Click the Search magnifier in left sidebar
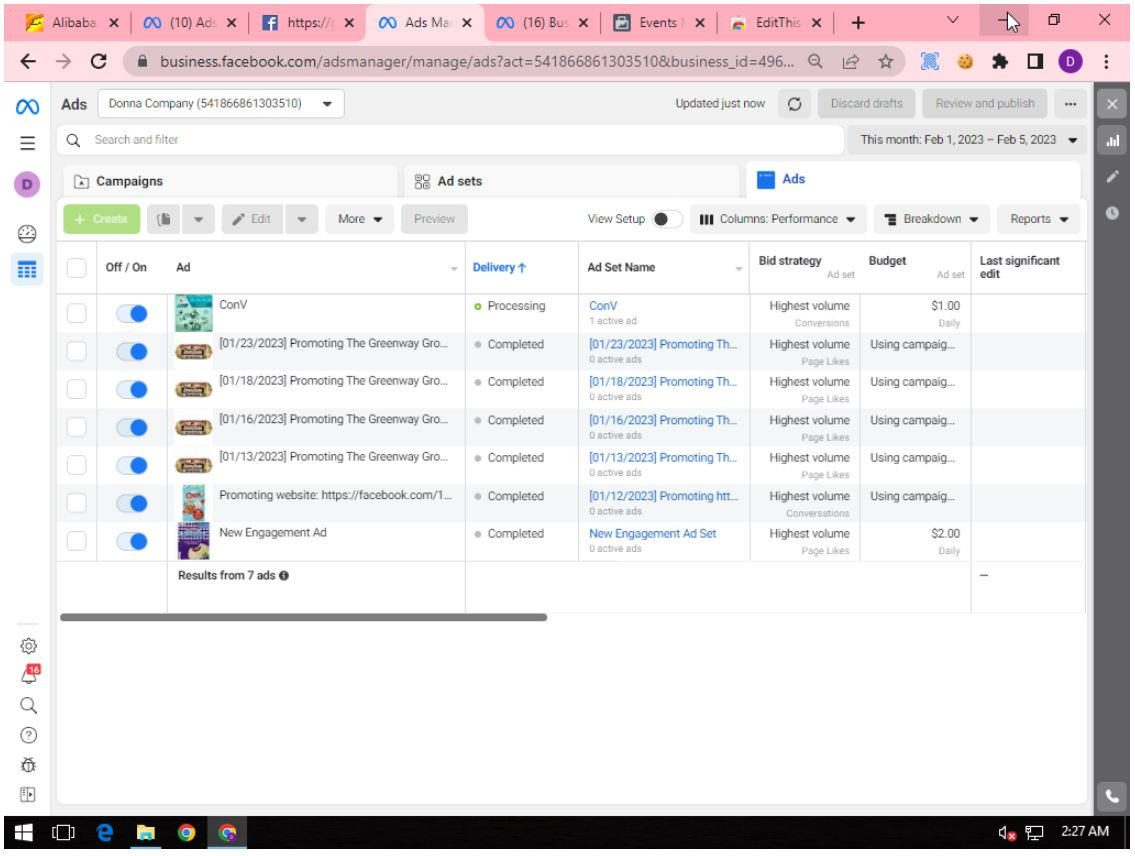The height and width of the screenshot is (856, 1135). tap(28, 705)
